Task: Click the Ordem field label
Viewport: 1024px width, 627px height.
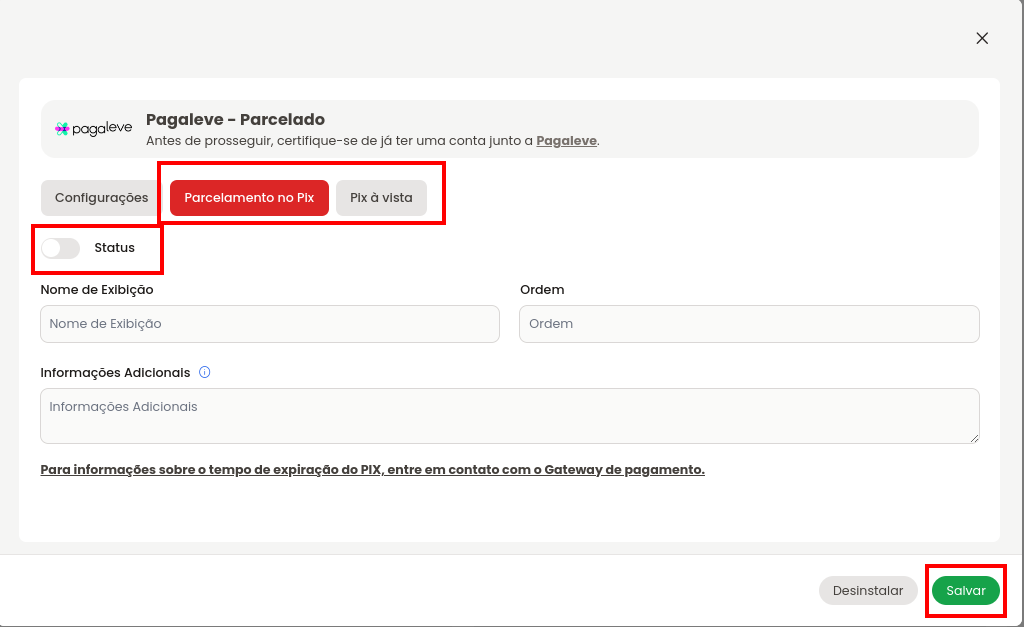Action: (x=542, y=289)
